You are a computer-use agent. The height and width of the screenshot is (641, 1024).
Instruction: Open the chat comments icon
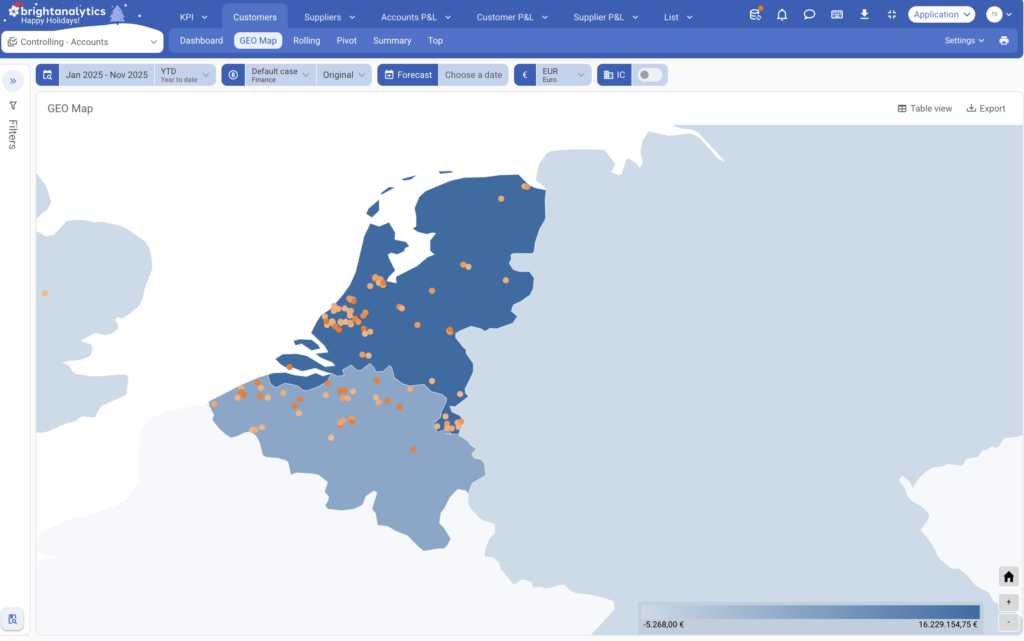[x=809, y=15]
